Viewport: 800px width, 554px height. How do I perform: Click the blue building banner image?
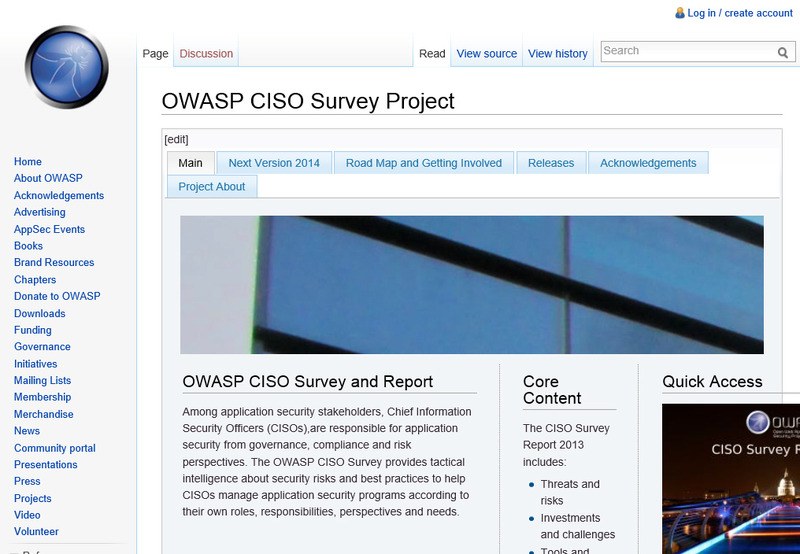point(471,285)
